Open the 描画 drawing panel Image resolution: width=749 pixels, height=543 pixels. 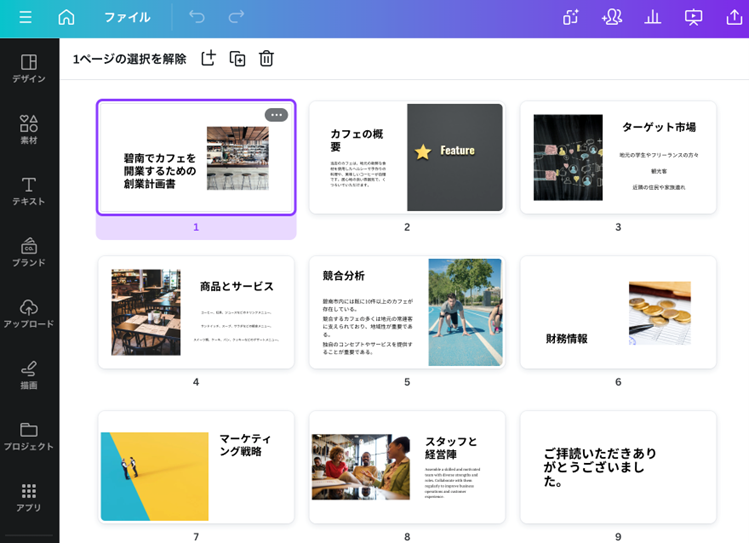[29, 375]
